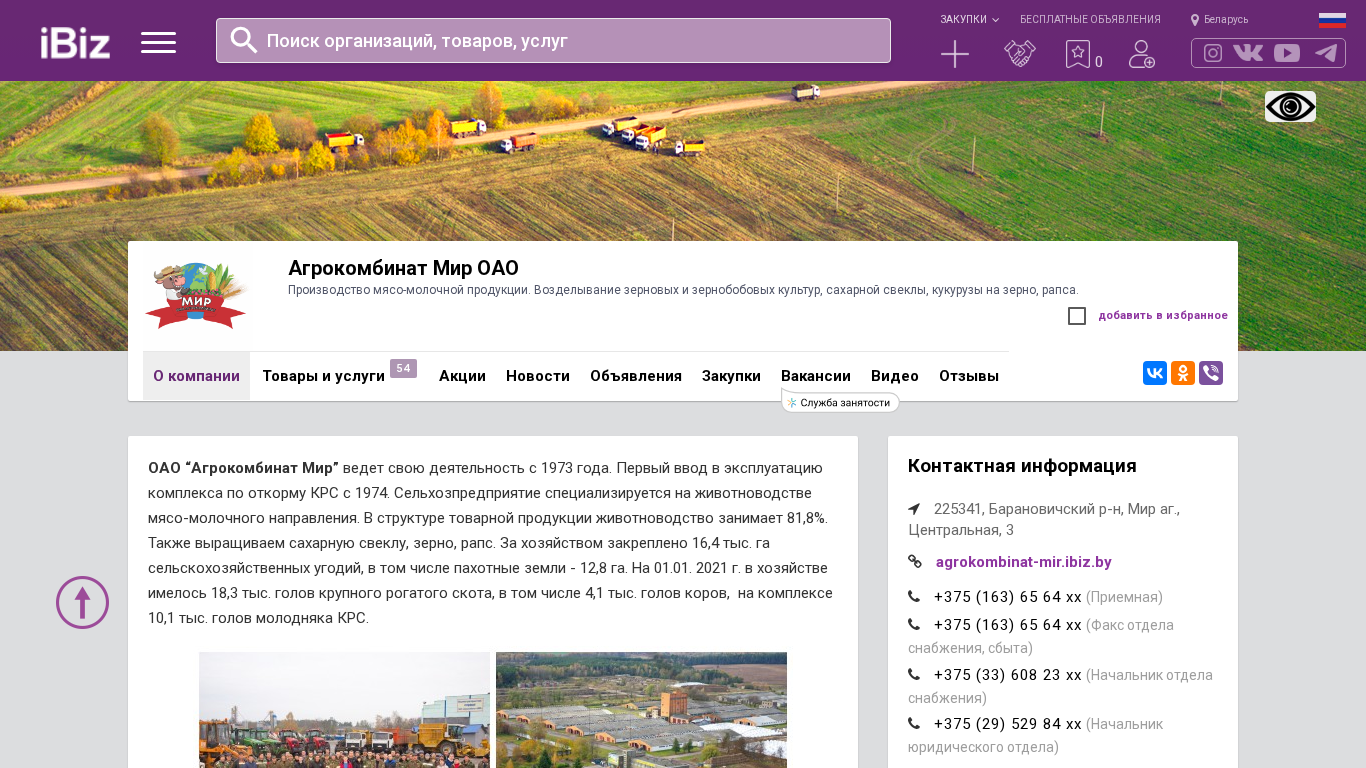Go to the Объявления tab
The height and width of the screenshot is (768, 1366).
(x=636, y=376)
